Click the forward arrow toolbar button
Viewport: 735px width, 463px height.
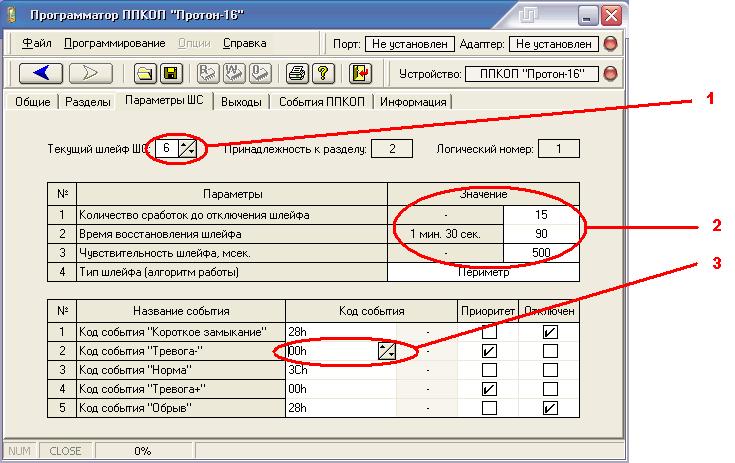coord(90,73)
